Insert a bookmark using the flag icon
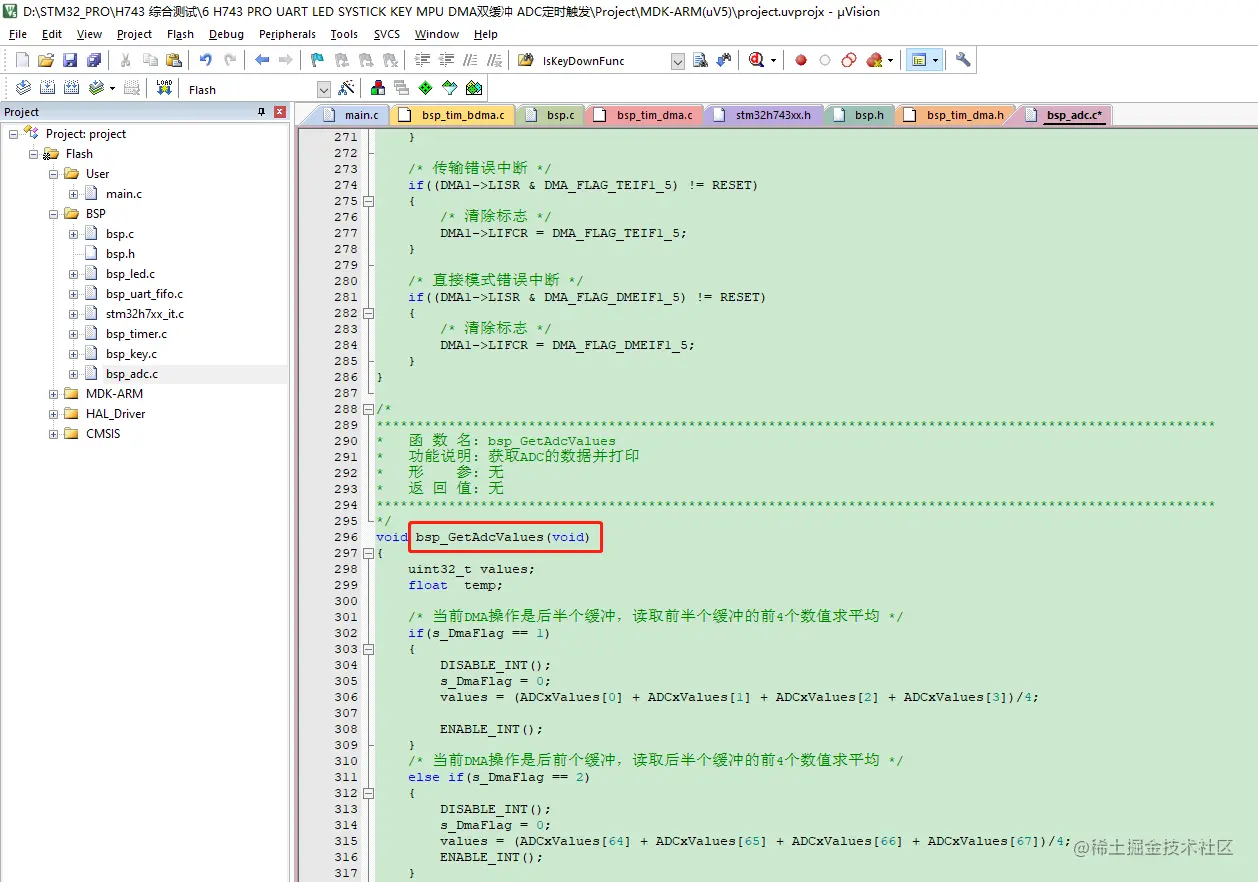The height and width of the screenshot is (882, 1258). point(317,60)
